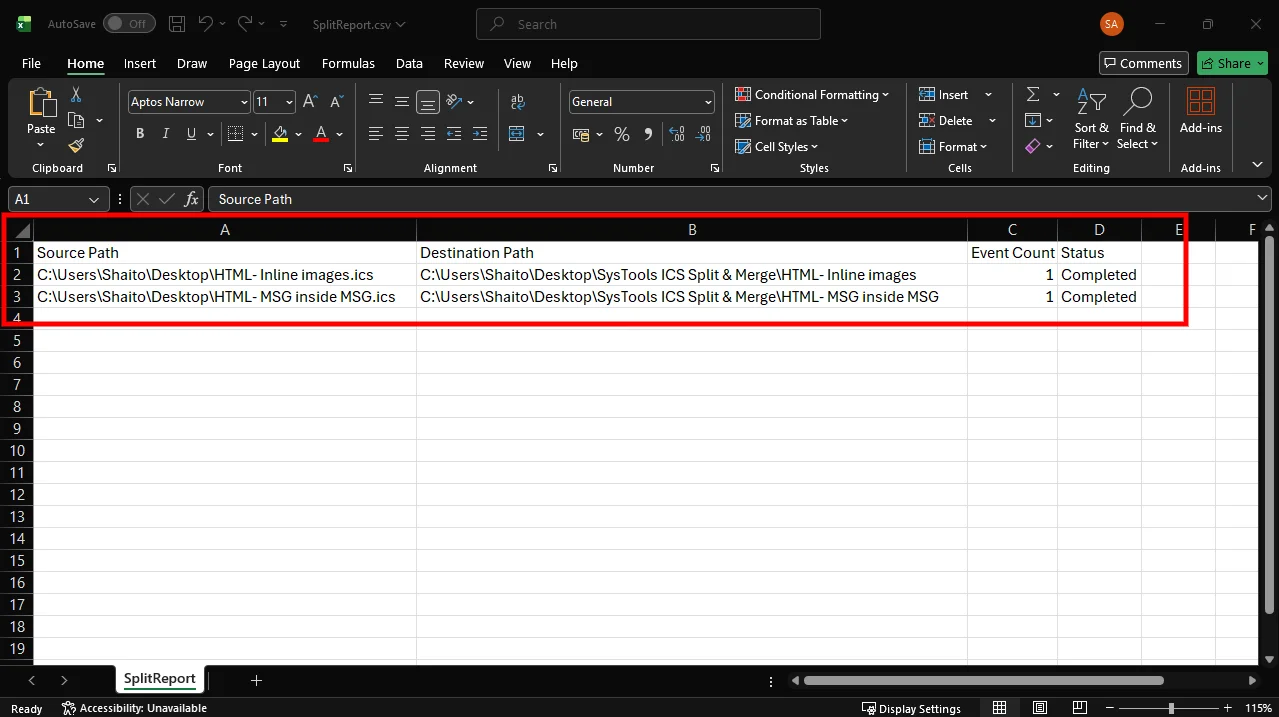Click the Wrap Text icon
1279x717 pixels.
click(x=517, y=102)
